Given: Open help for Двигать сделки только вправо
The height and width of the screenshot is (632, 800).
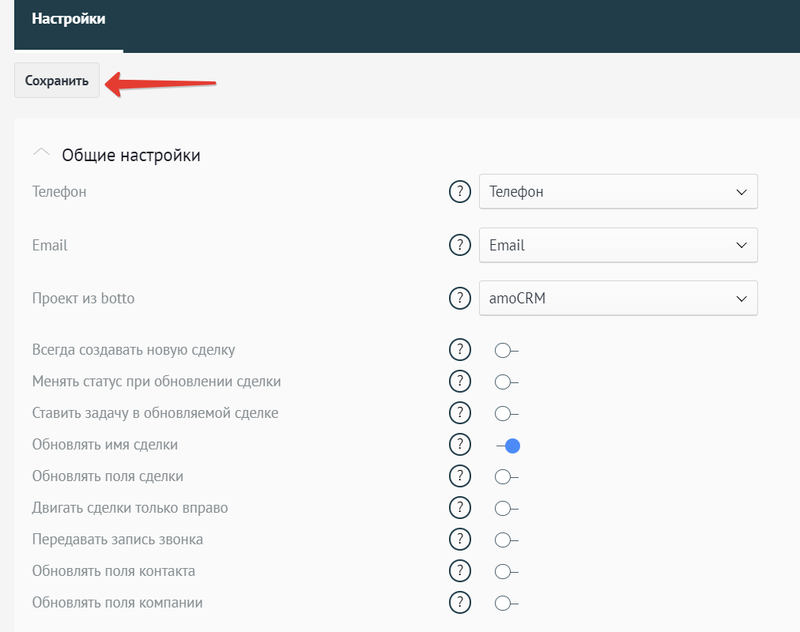Looking at the screenshot, I should click(459, 508).
